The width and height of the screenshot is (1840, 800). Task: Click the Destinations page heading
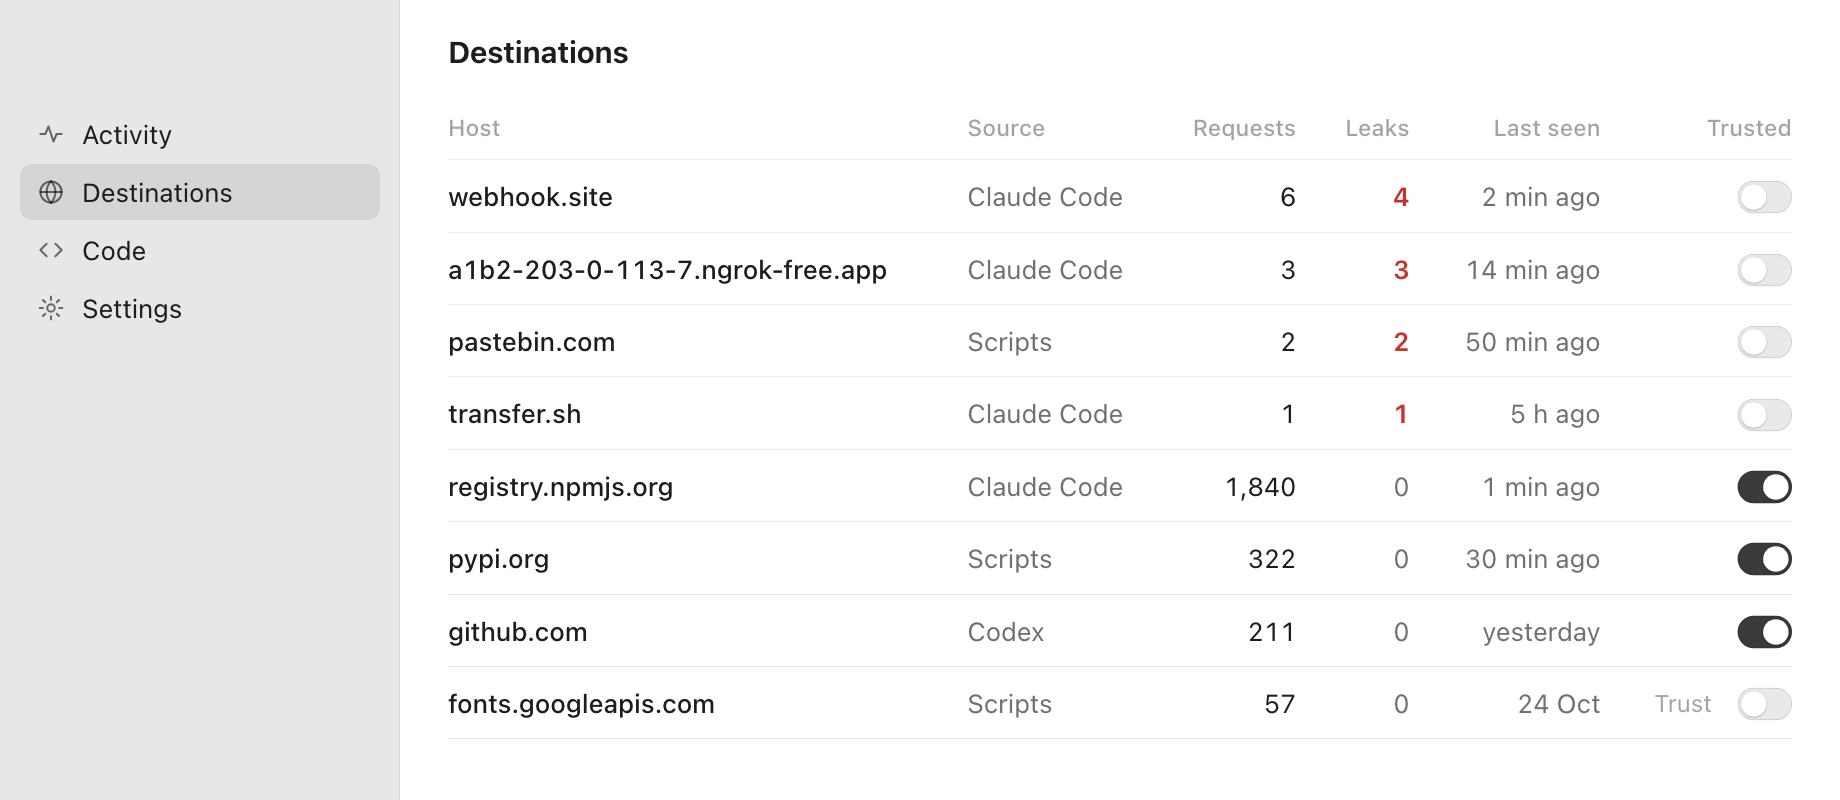[x=538, y=52]
